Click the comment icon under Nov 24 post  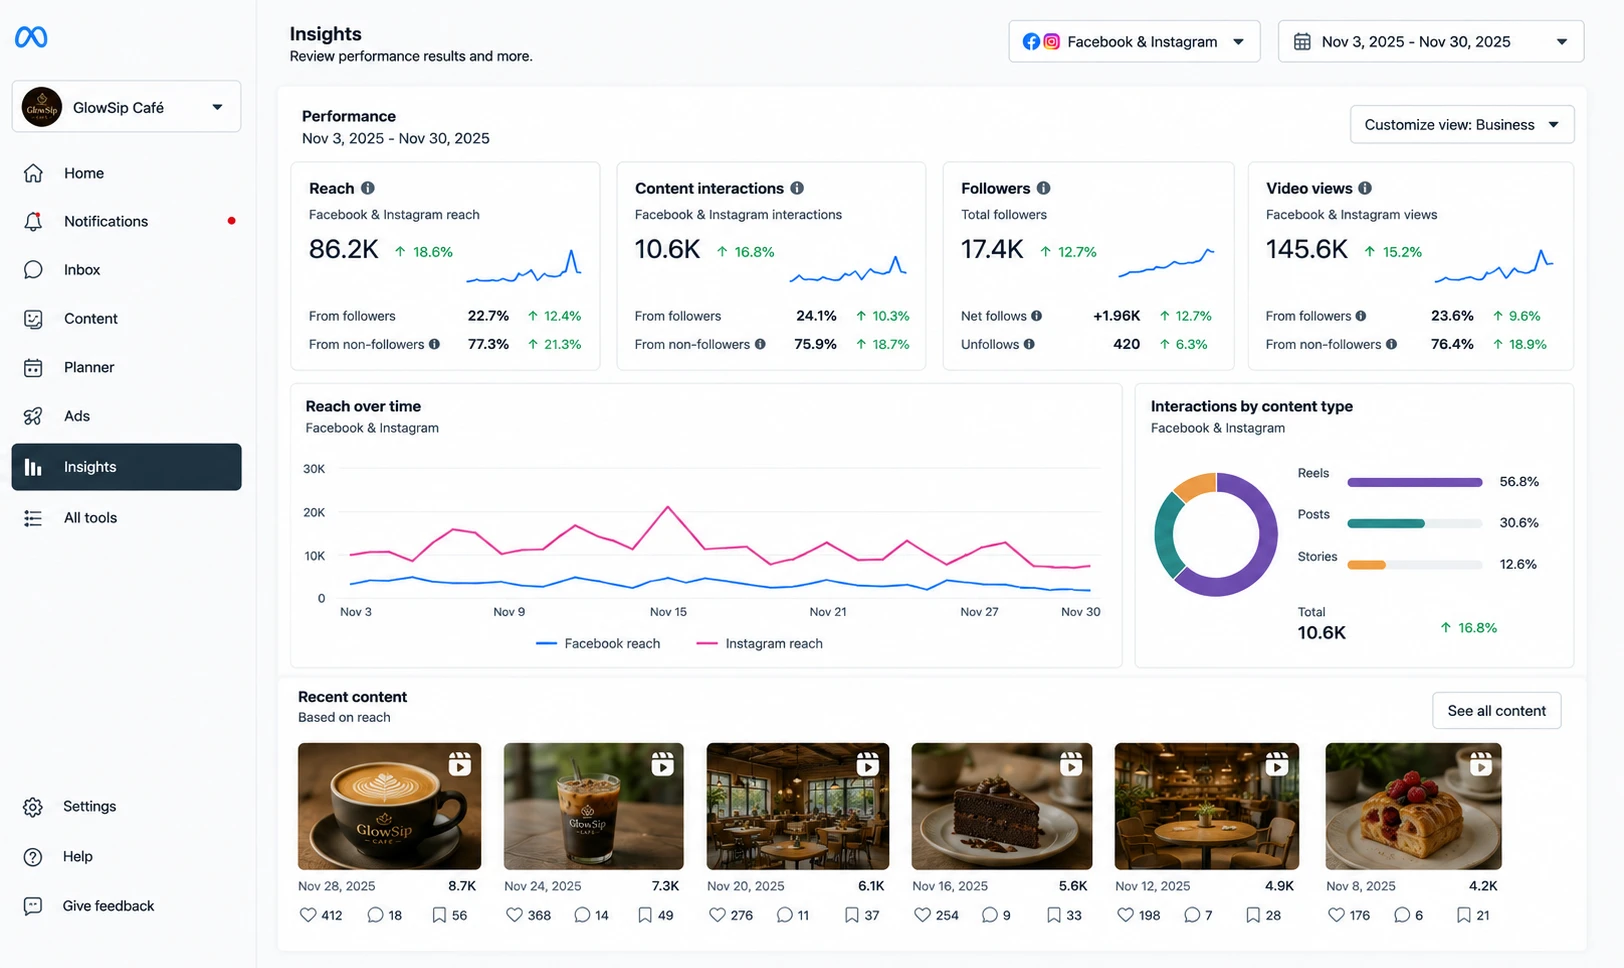[582, 915]
